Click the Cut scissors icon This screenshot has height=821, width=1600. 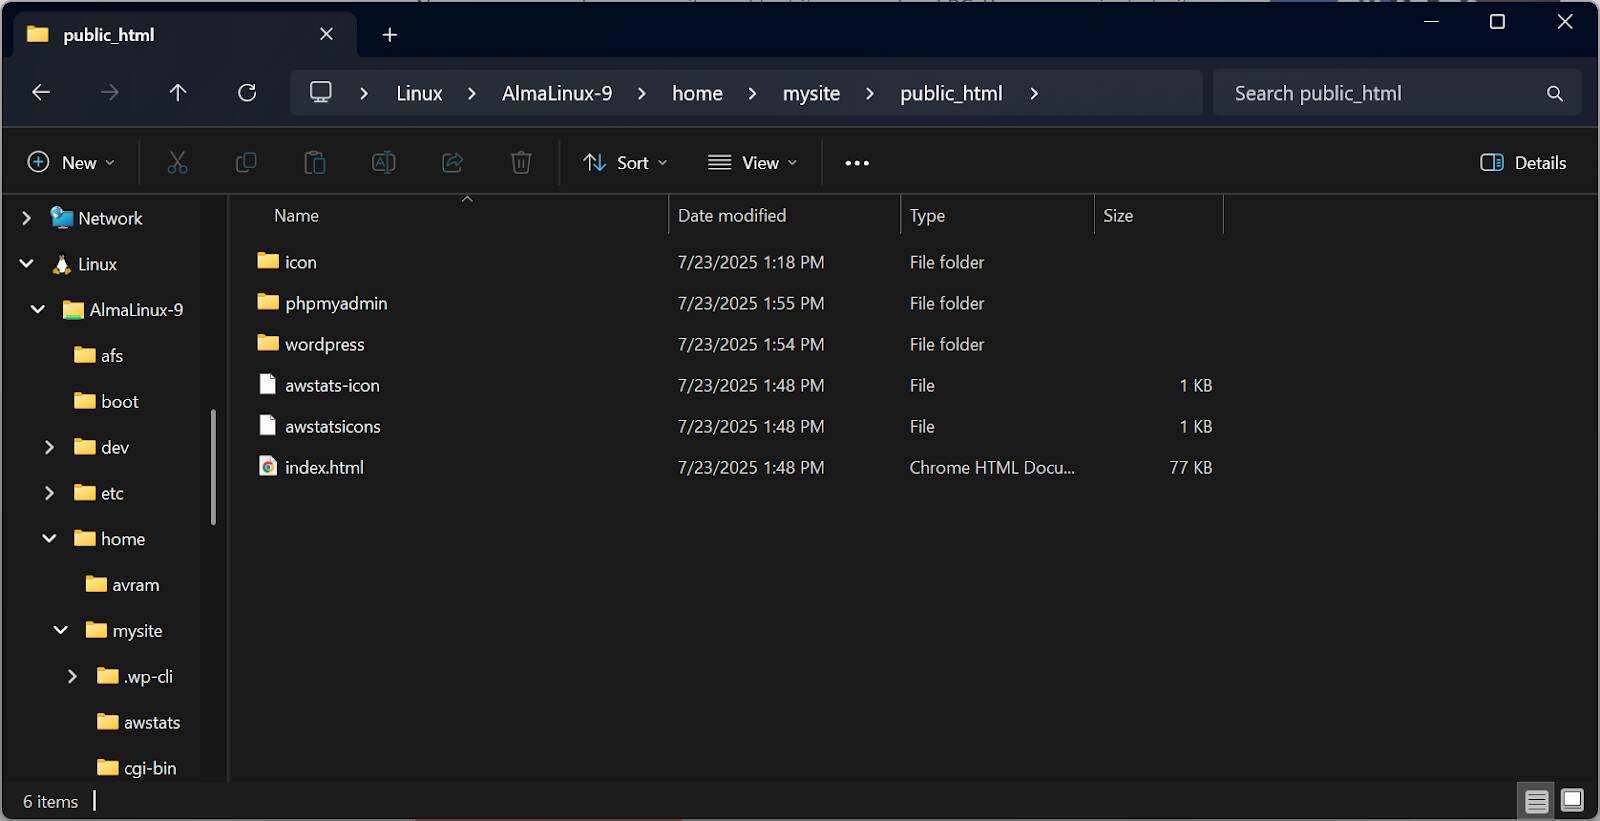[177, 162]
